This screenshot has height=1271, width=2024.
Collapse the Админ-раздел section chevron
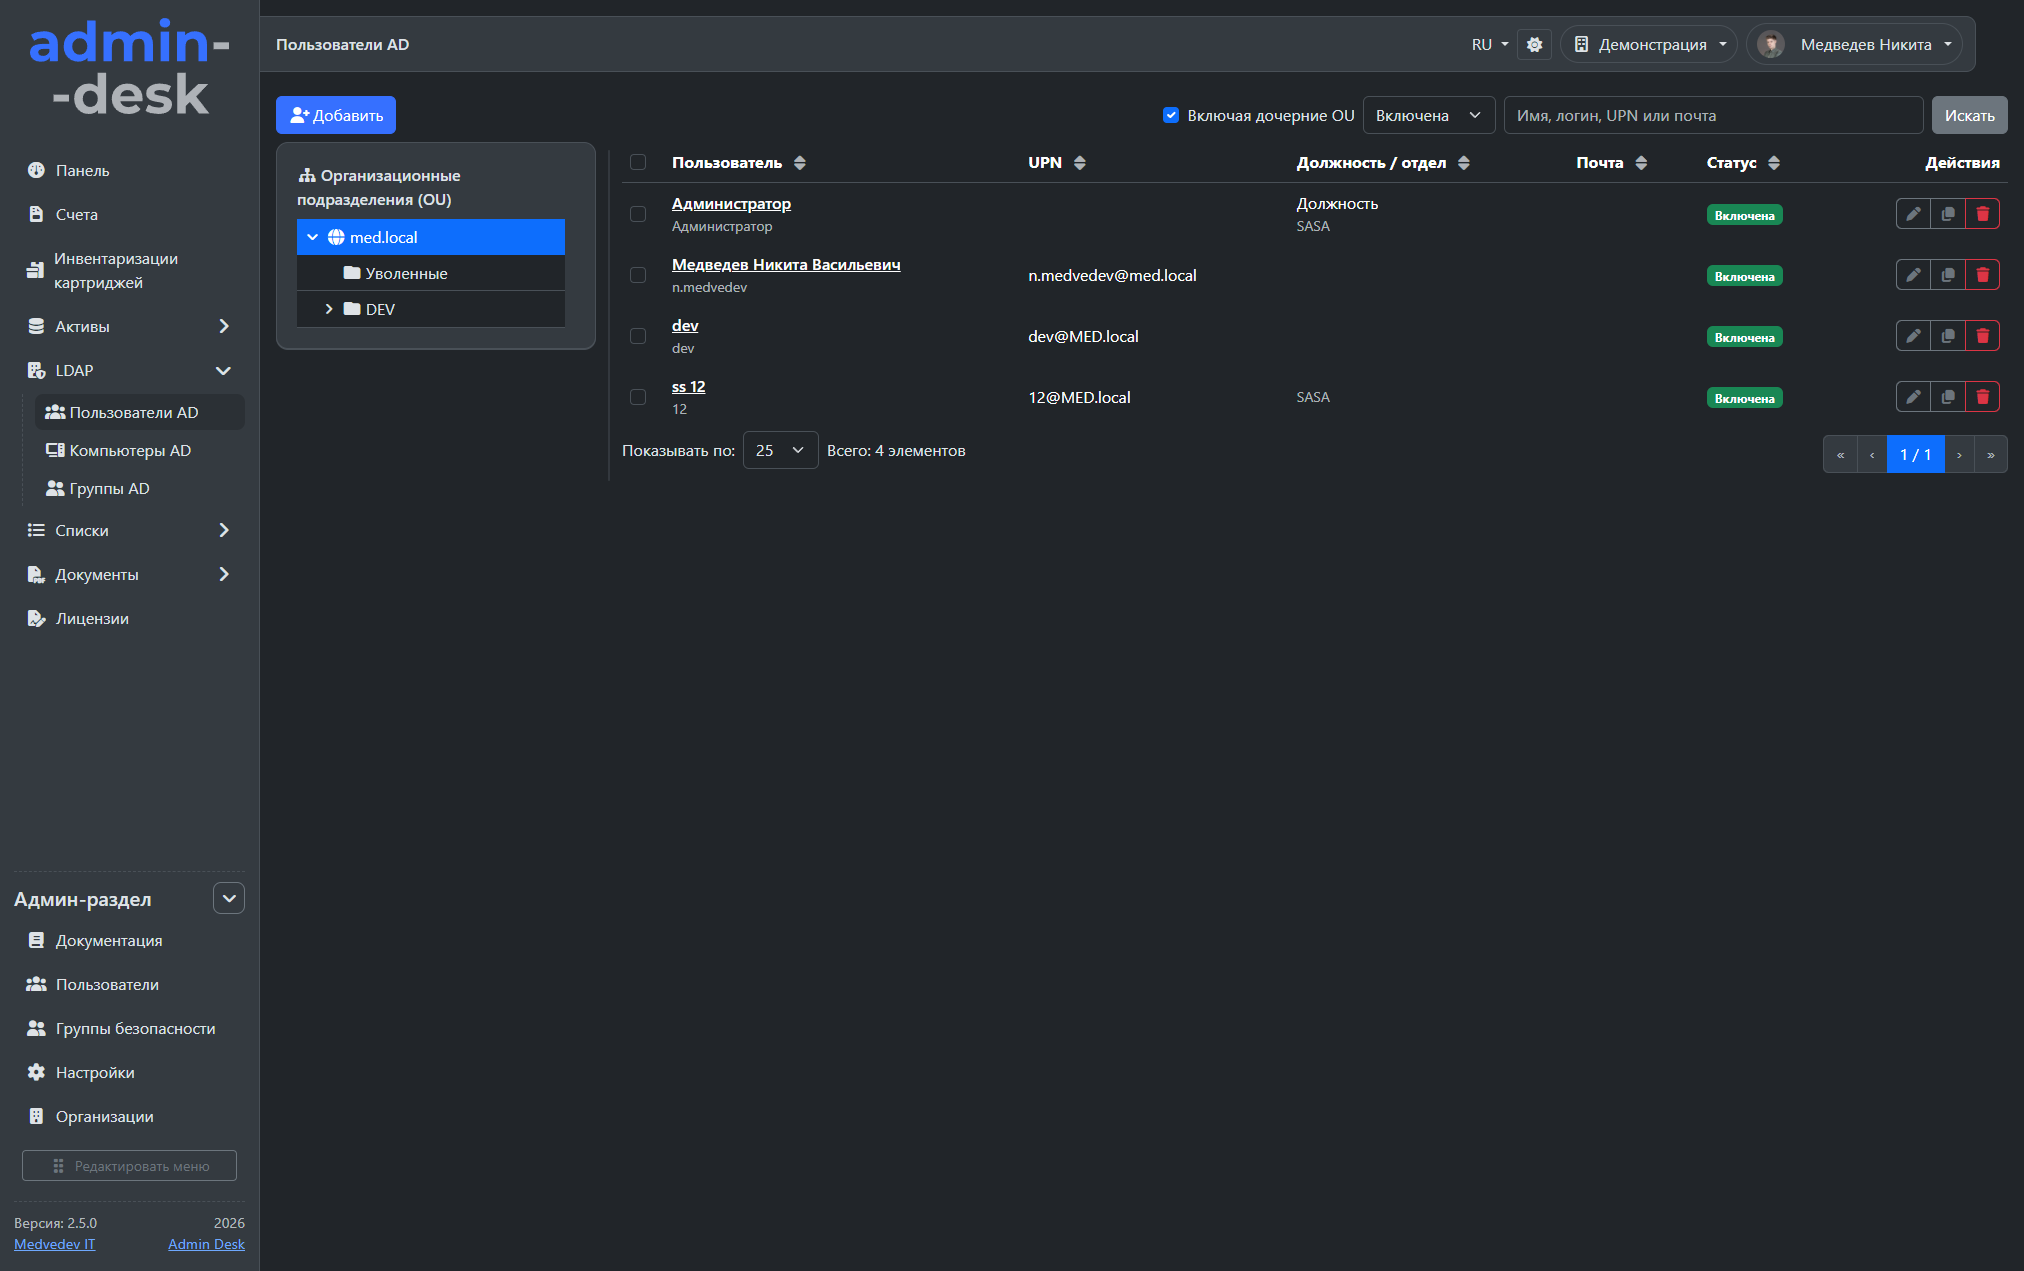tap(229, 898)
